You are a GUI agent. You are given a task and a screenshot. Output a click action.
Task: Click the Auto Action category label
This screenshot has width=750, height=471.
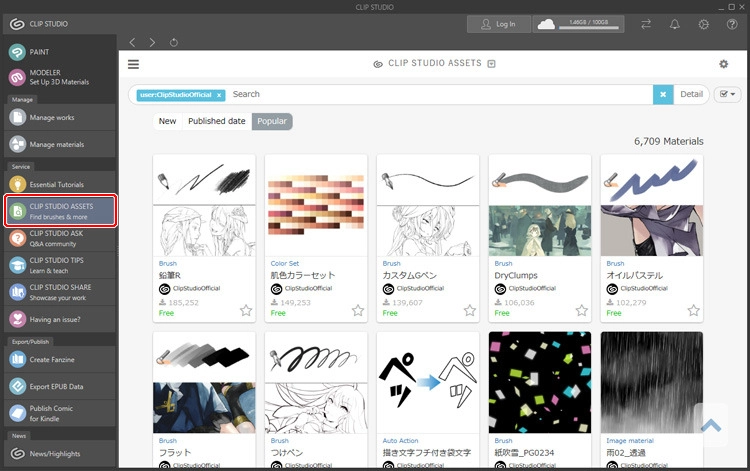(400, 440)
